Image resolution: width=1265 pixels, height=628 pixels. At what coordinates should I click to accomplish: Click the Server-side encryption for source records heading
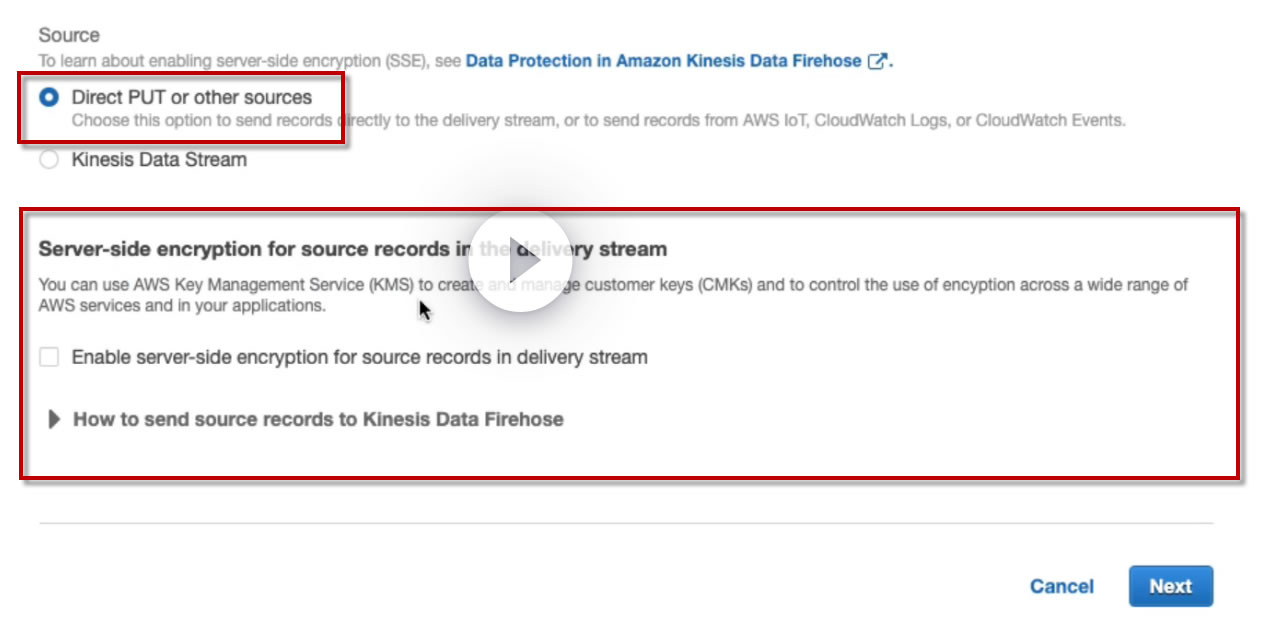(x=250, y=249)
